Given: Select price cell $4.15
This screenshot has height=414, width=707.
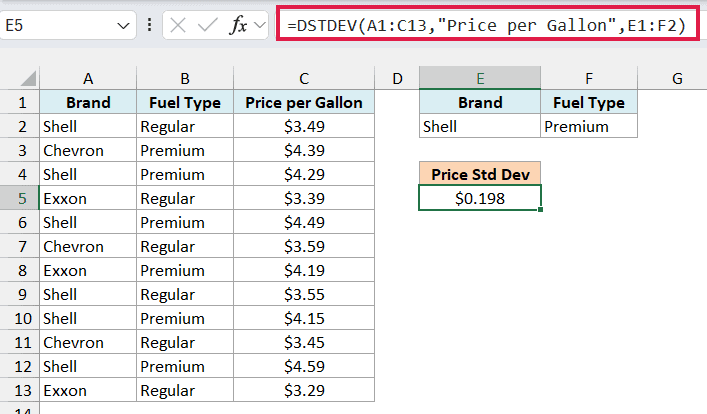Looking at the screenshot, I should pyautogui.click(x=304, y=318).
